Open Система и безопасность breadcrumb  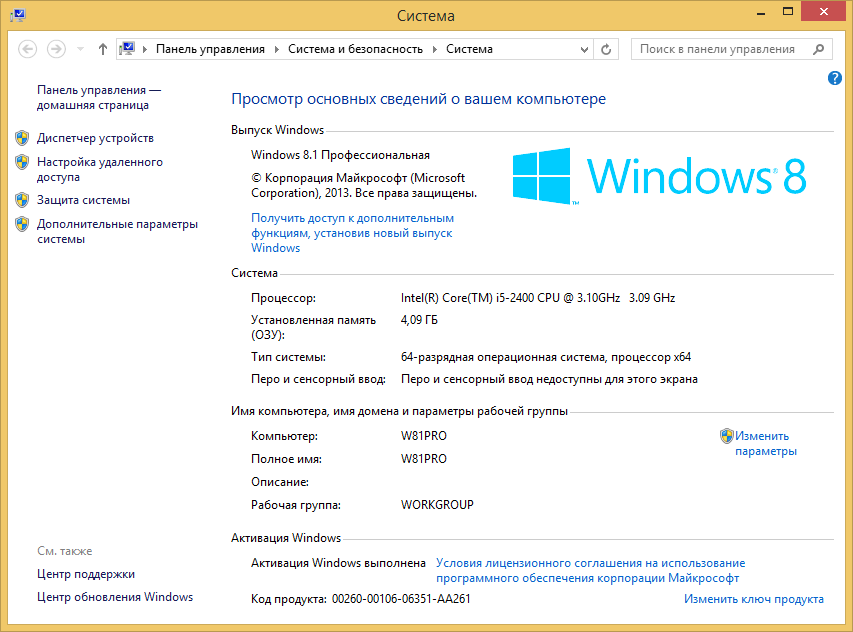coord(355,49)
